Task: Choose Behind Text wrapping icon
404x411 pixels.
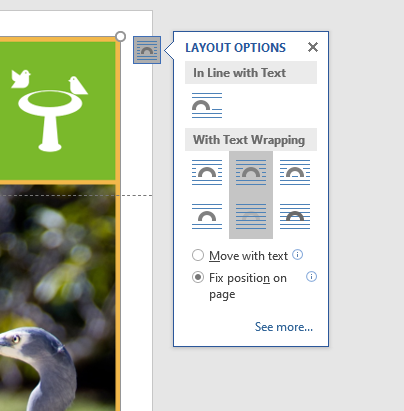Action: (x=251, y=217)
